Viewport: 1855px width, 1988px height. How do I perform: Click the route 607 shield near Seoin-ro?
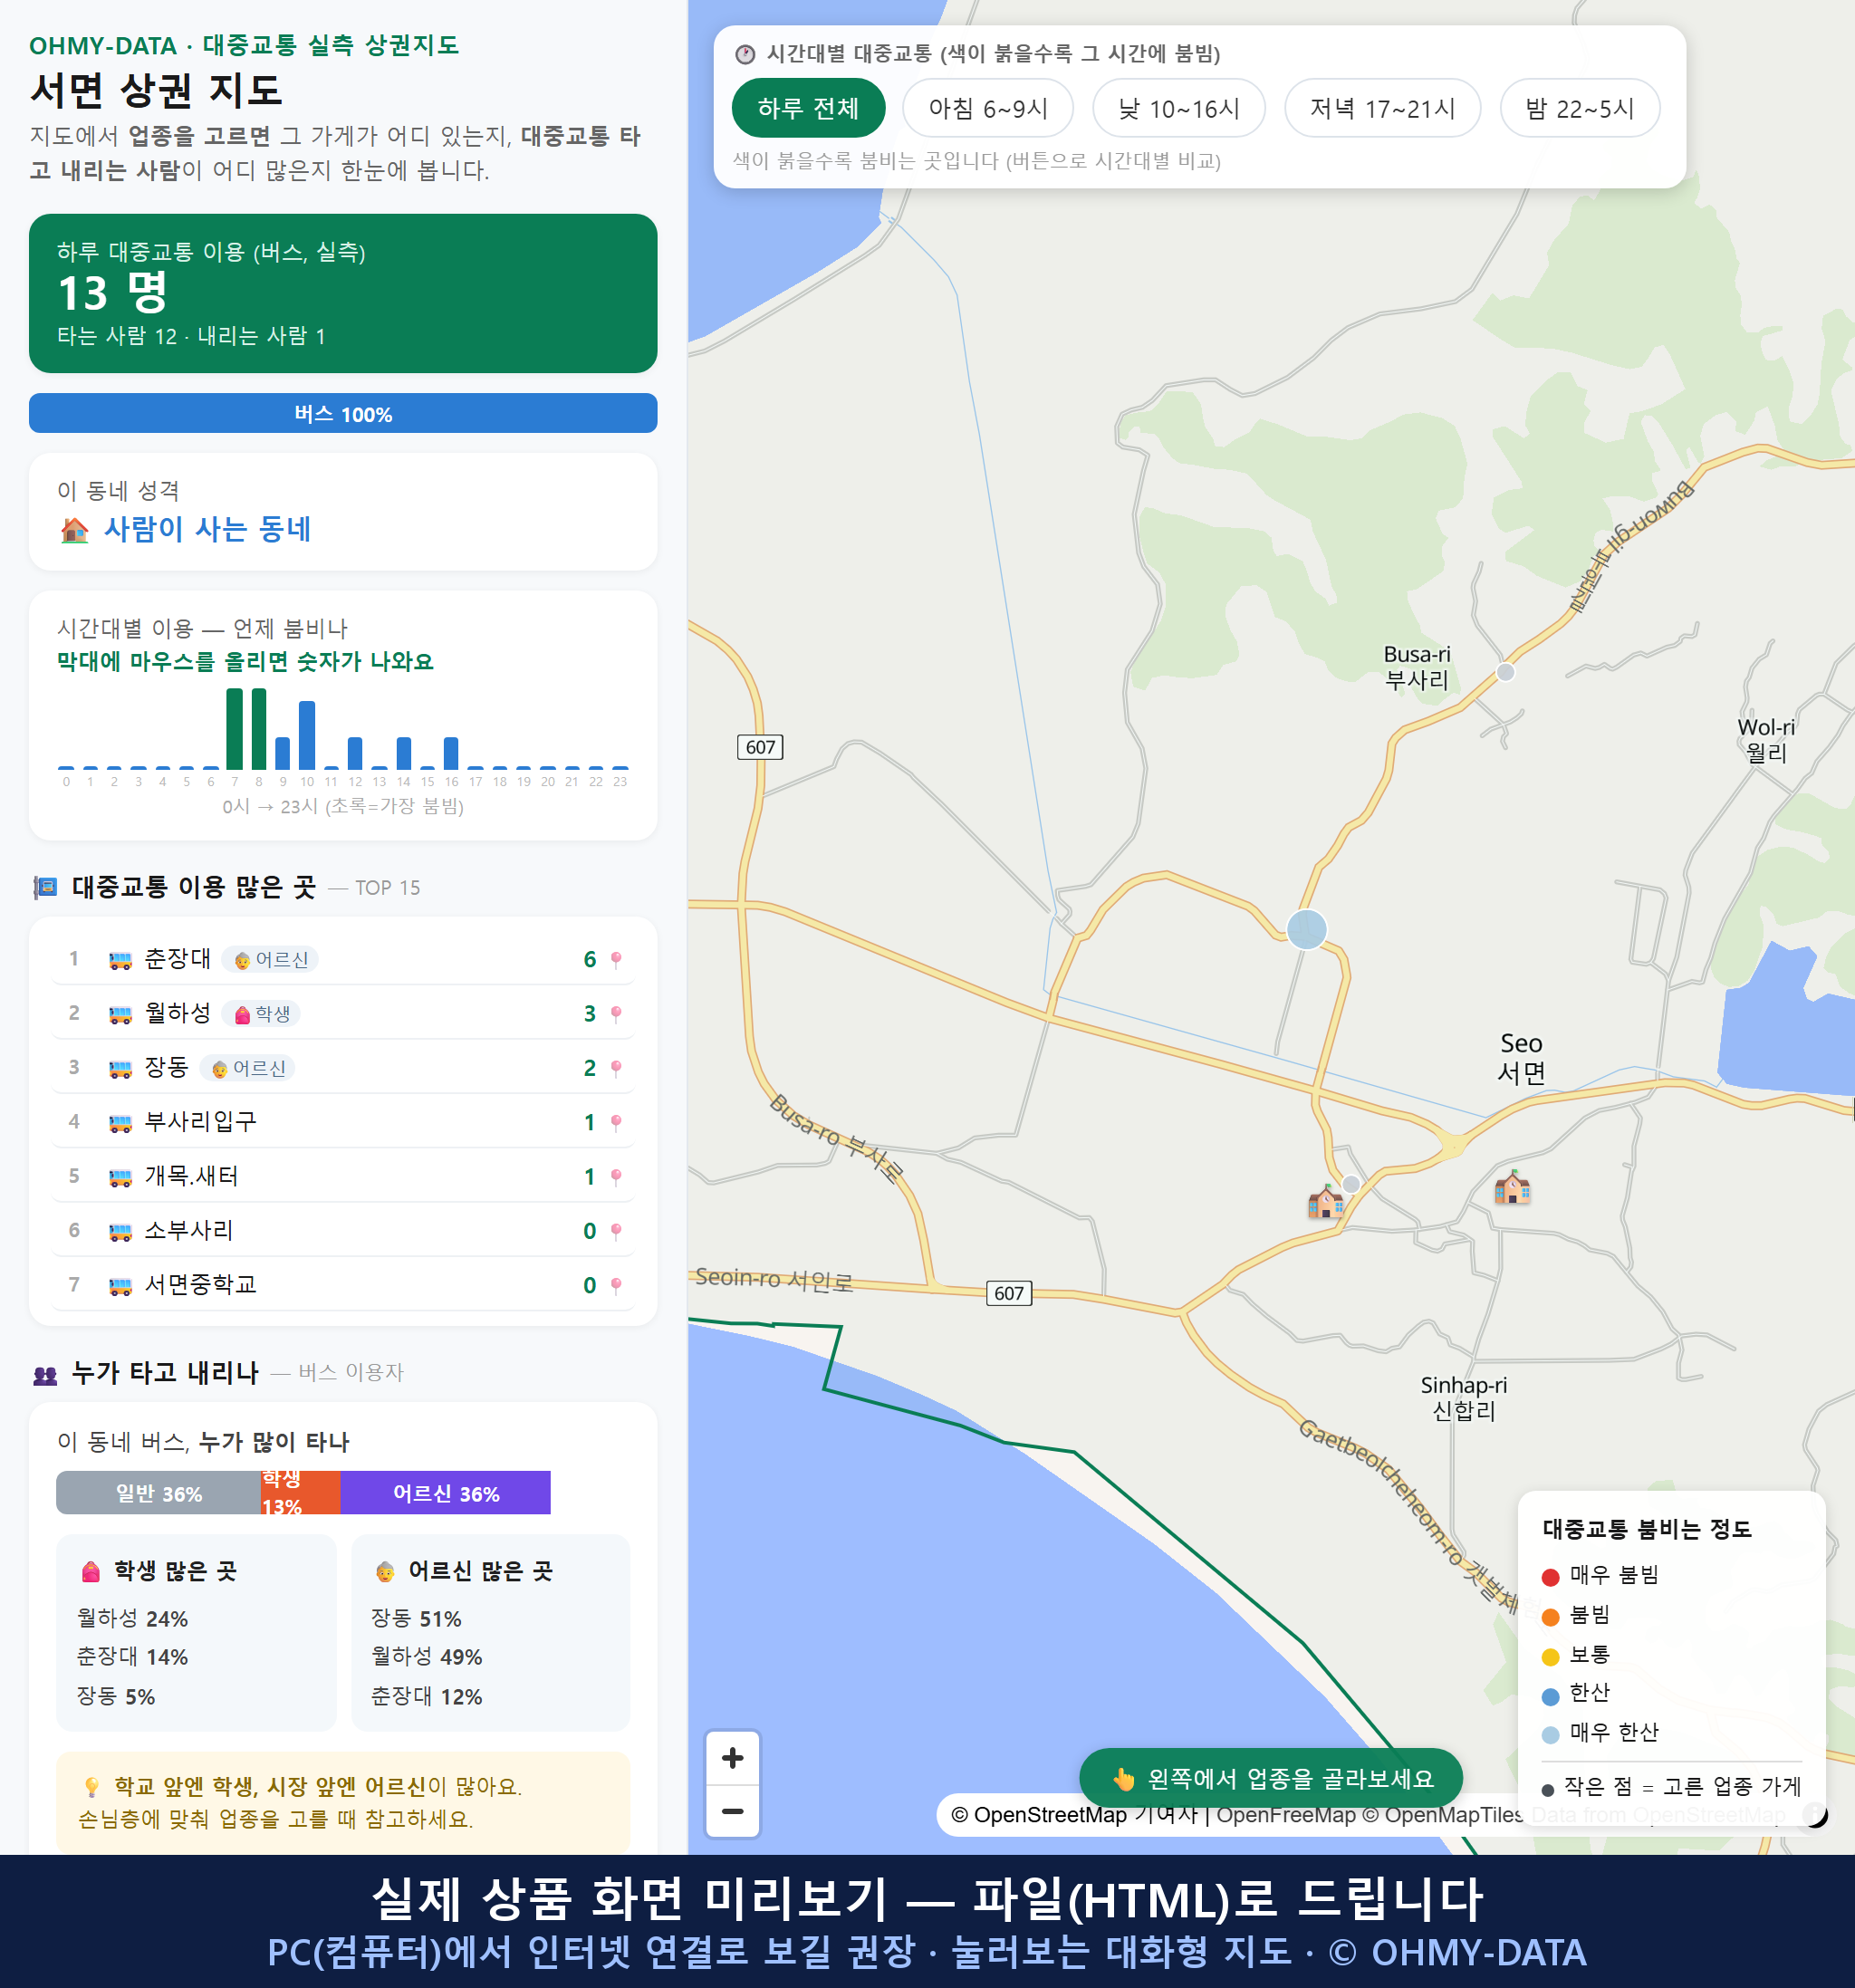point(1008,1293)
